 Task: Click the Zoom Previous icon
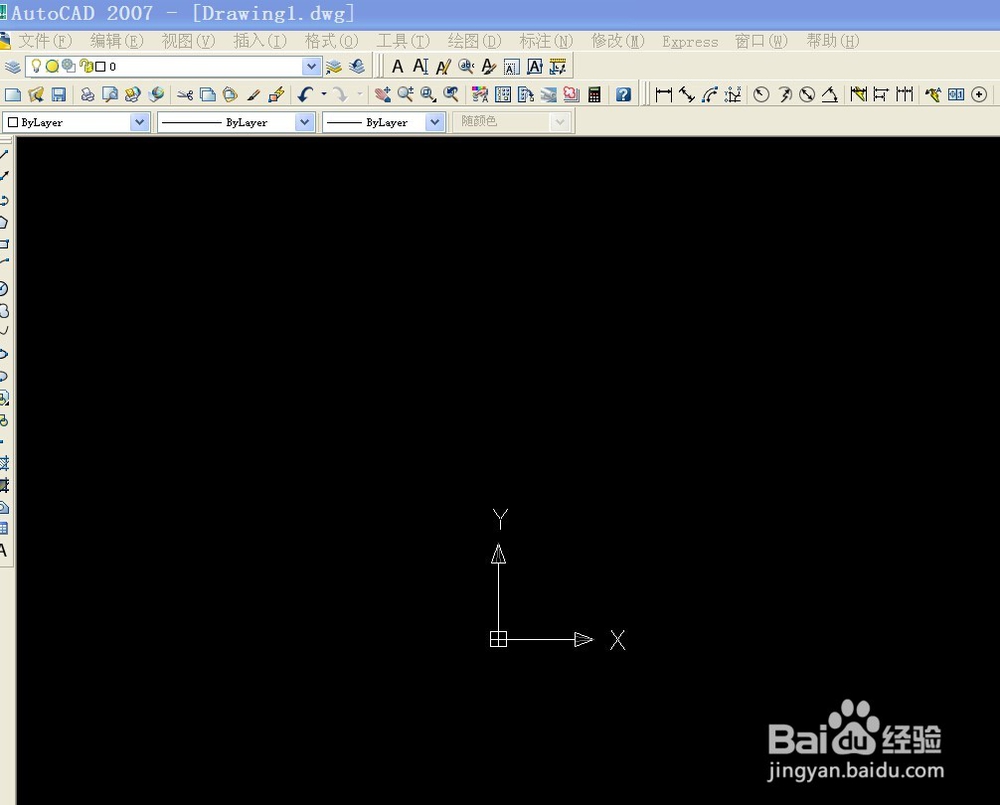tap(452, 95)
